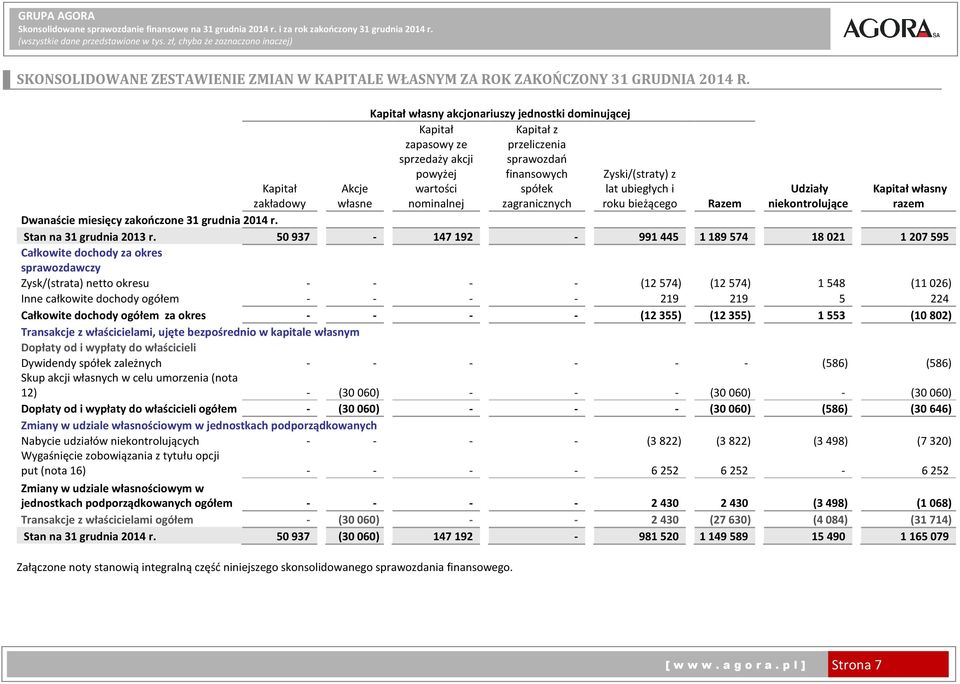
Task: Click the 'Wygaśnięcie zobowiązania z tytułu opcji' row label
Action: point(120,463)
